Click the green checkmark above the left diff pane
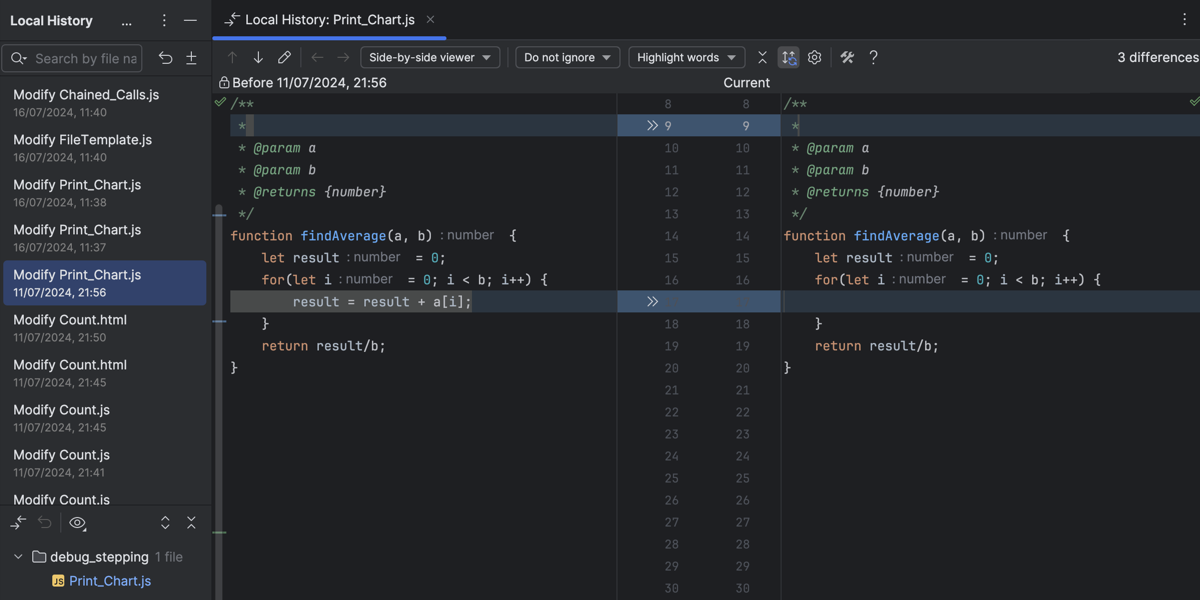1200x600 pixels. pyautogui.click(x=219, y=102)
